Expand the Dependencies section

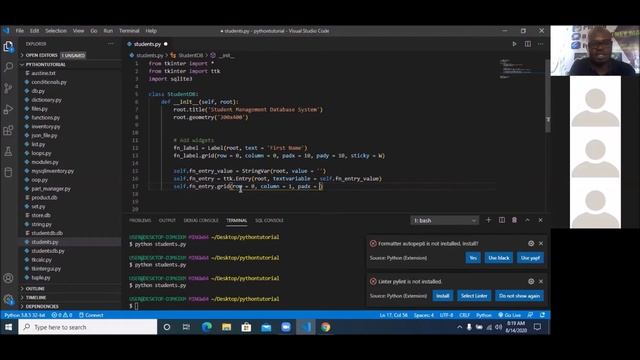tap(71, 307)
